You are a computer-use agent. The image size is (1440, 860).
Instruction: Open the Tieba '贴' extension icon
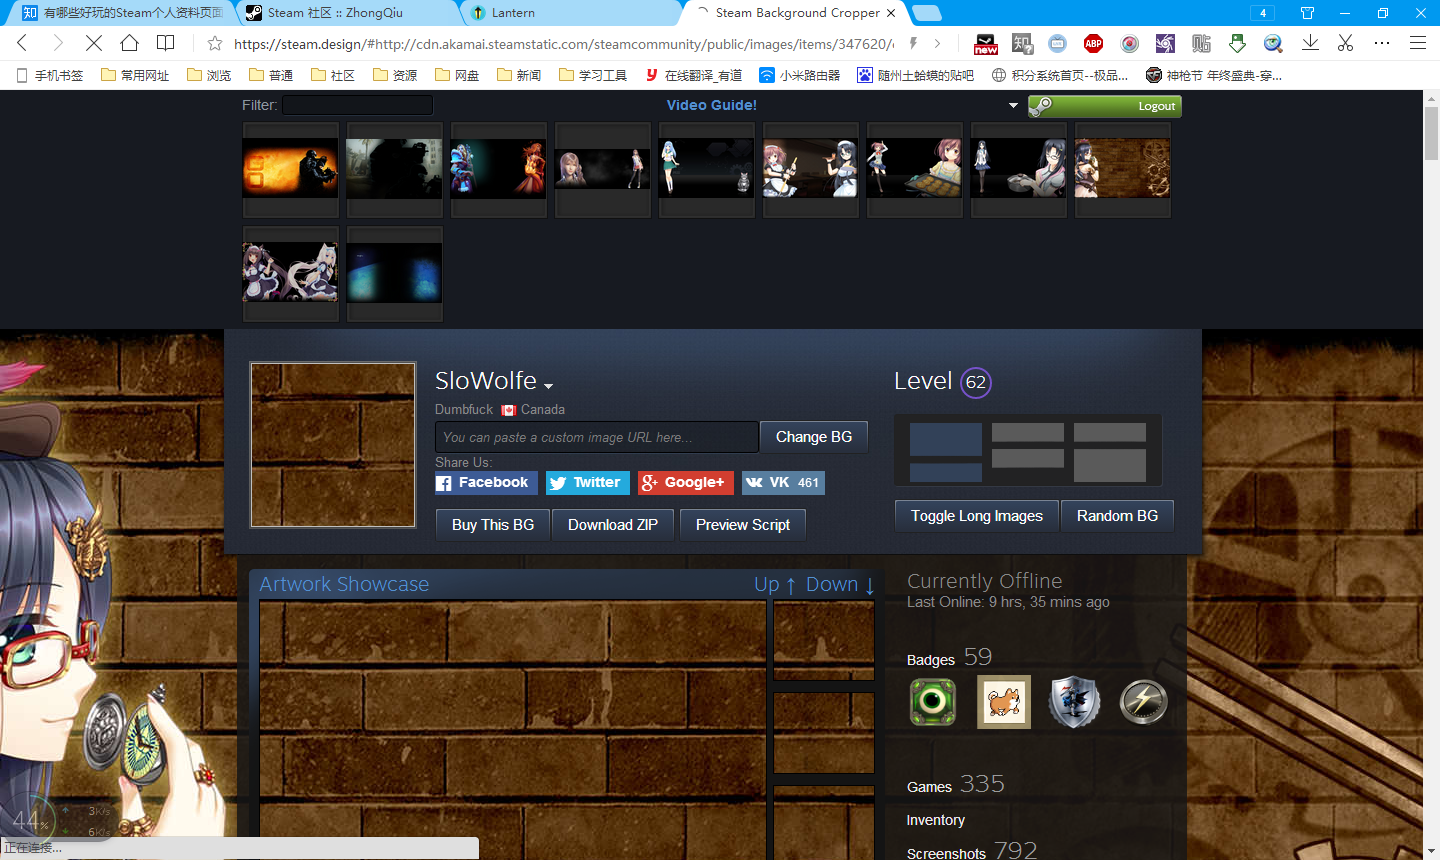click(x=1201, y=43)
